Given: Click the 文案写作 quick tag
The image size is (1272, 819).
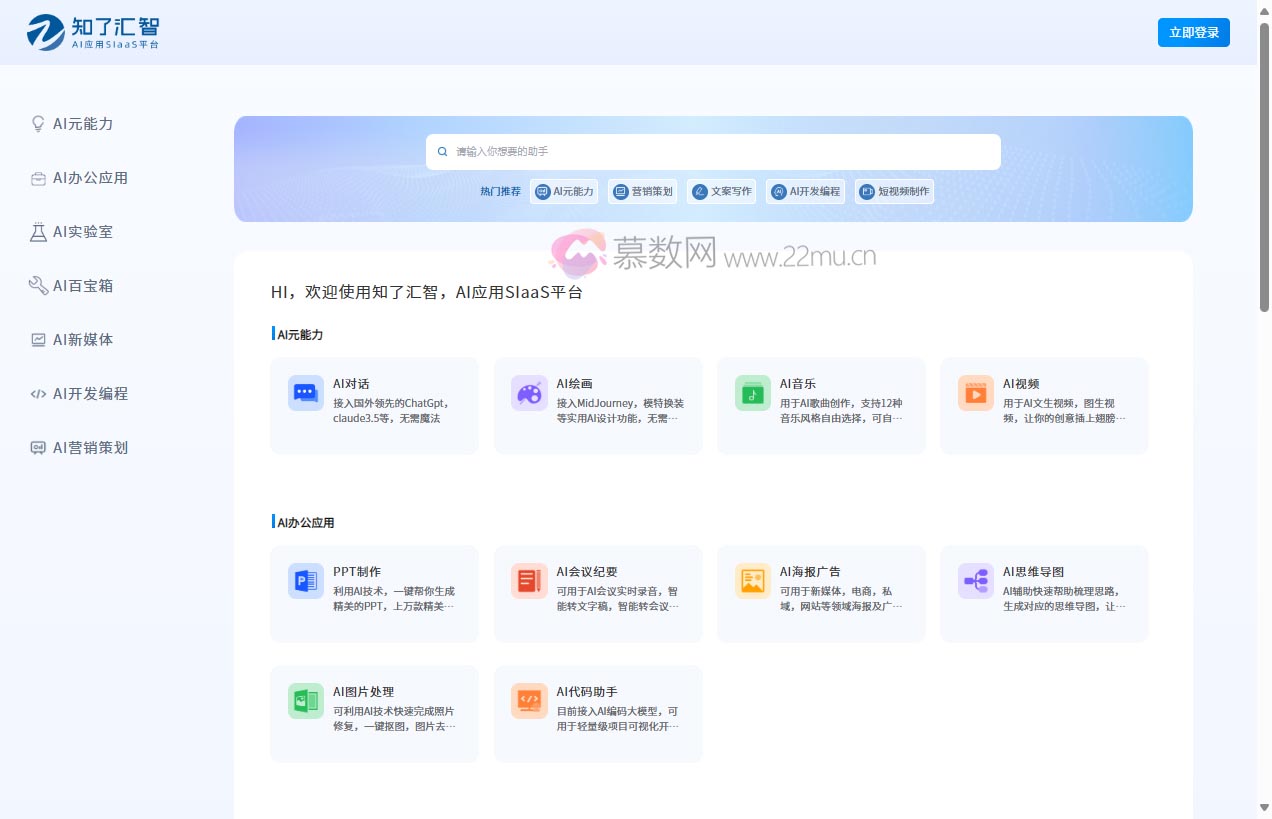Looking at the screenshot, I should pos(722,191).
